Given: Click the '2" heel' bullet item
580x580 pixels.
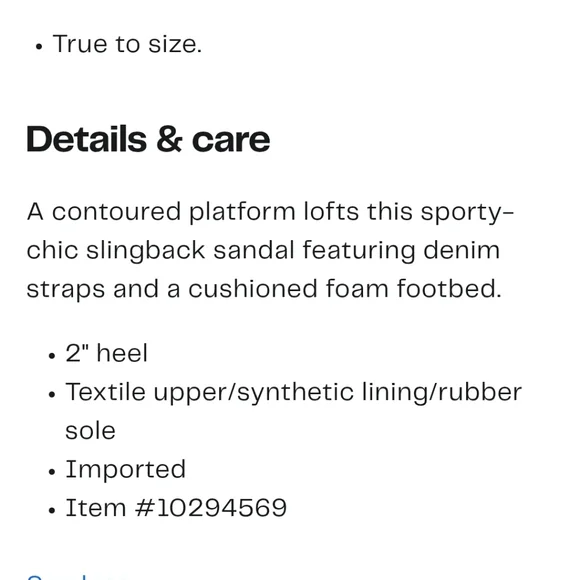Looking at the screenshot, I should coord(107,353).
